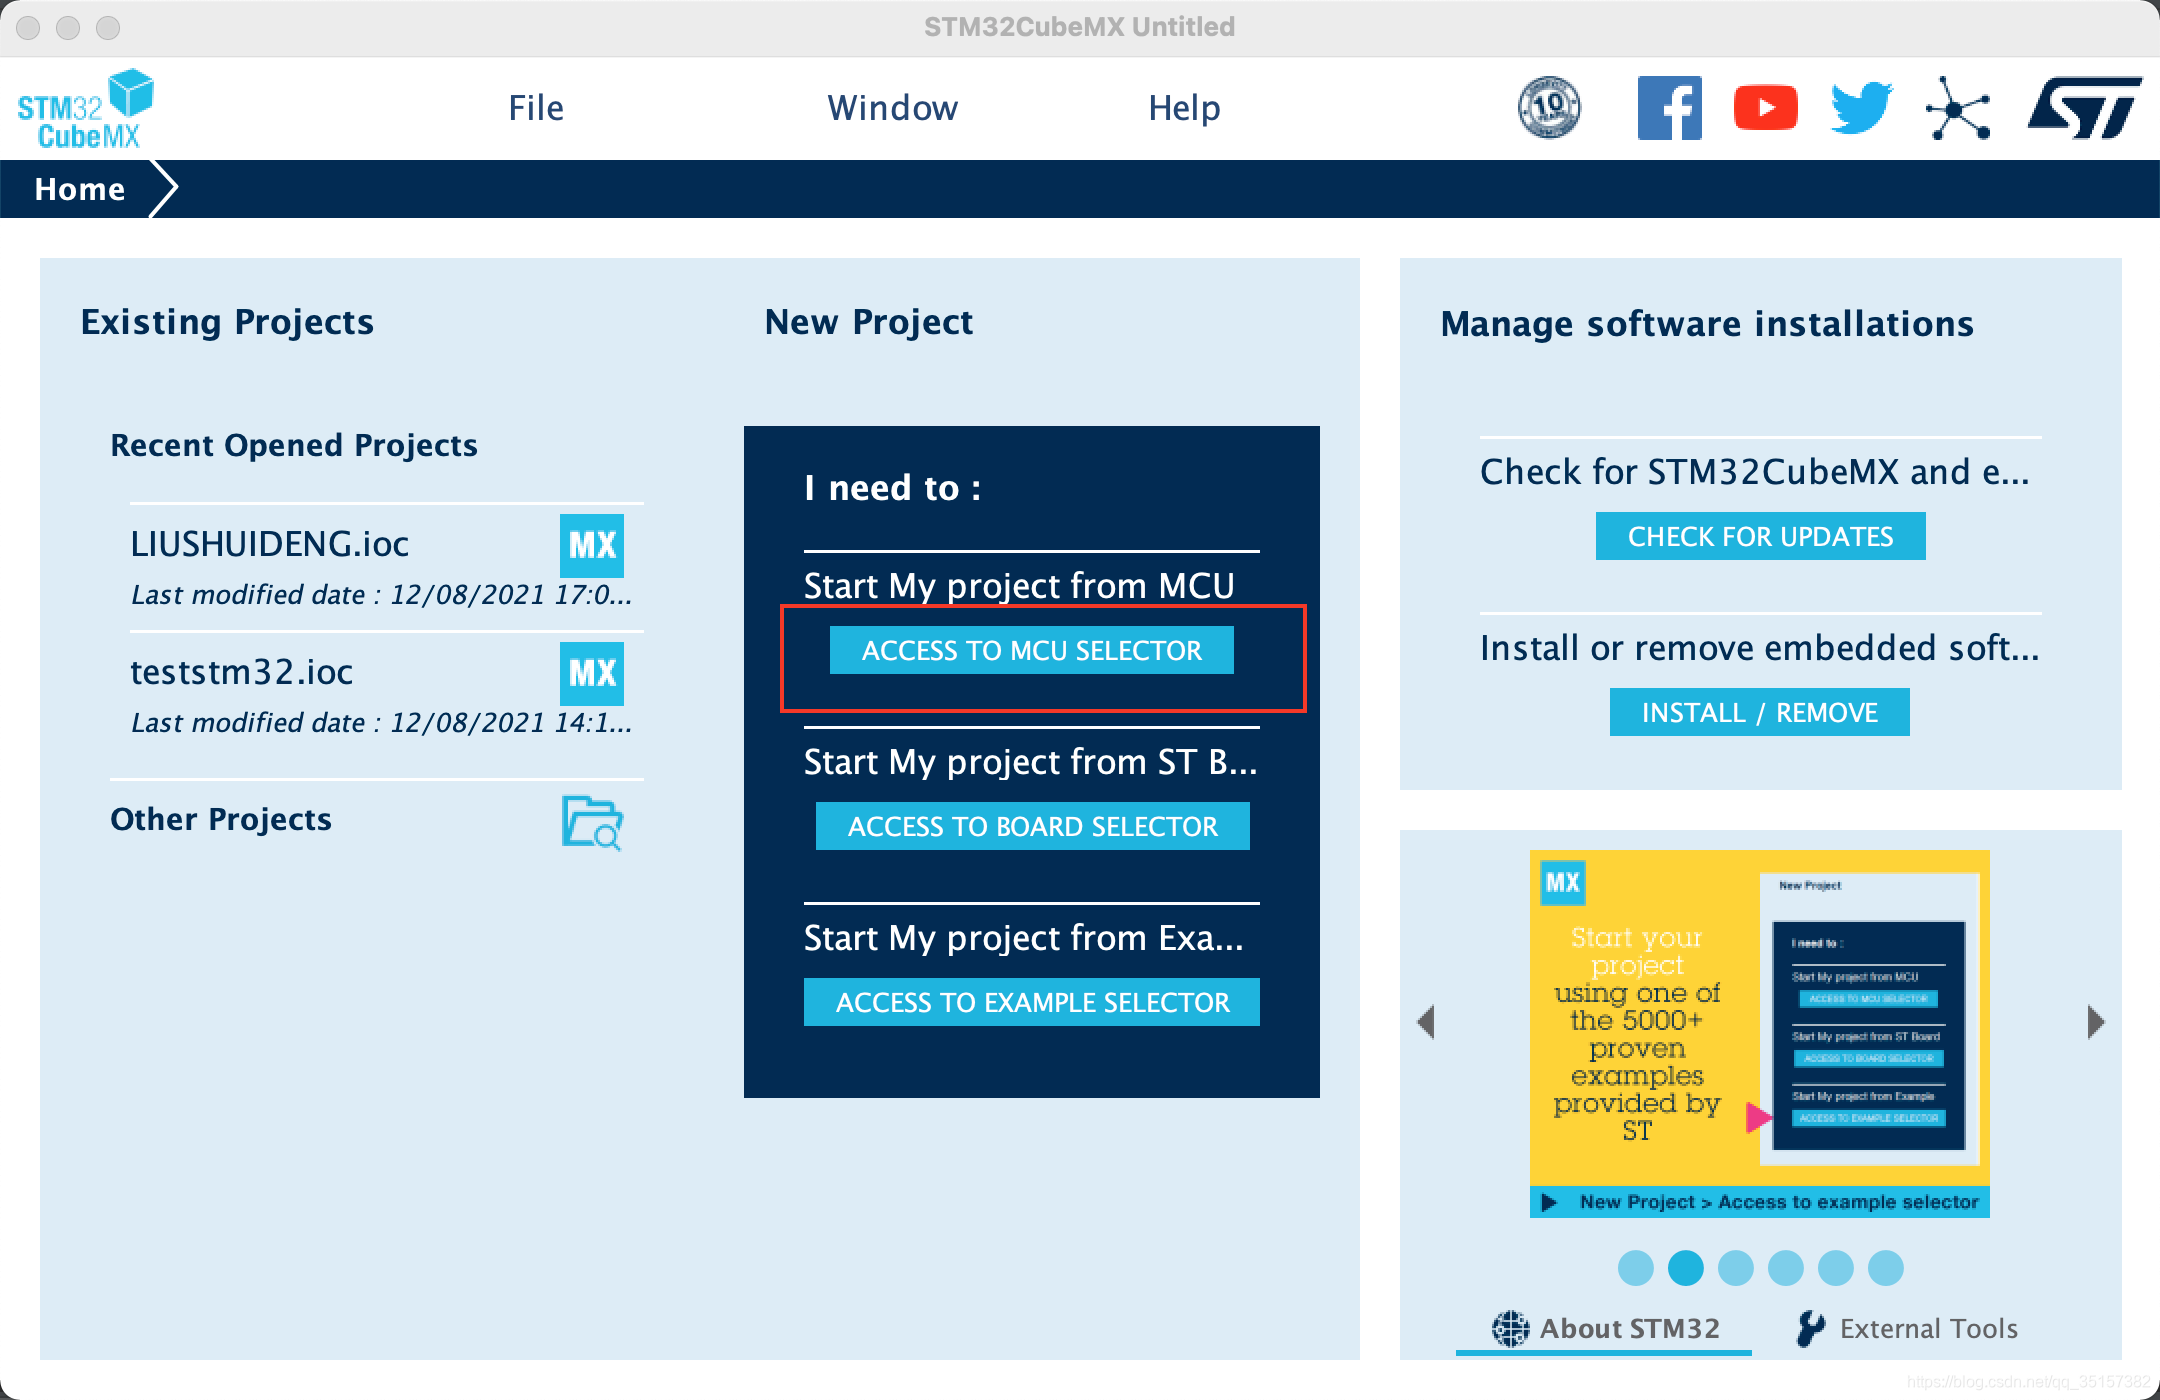Select the sixth carousel dot
Viewport: 2160px width, 1400px height.
click(x=1886, y=1268)
